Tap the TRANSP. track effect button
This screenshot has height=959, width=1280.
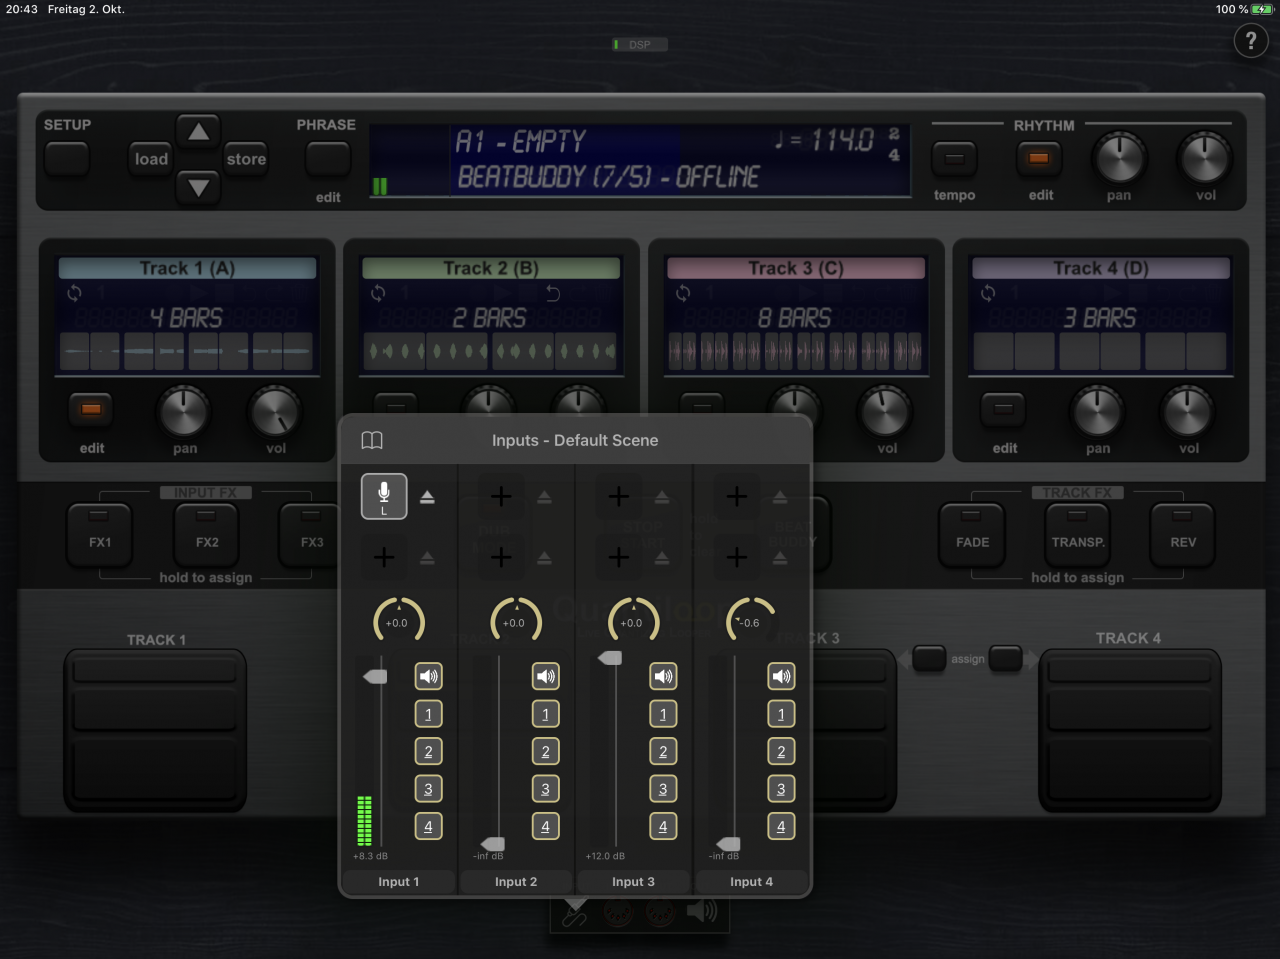click(1078, 535)
